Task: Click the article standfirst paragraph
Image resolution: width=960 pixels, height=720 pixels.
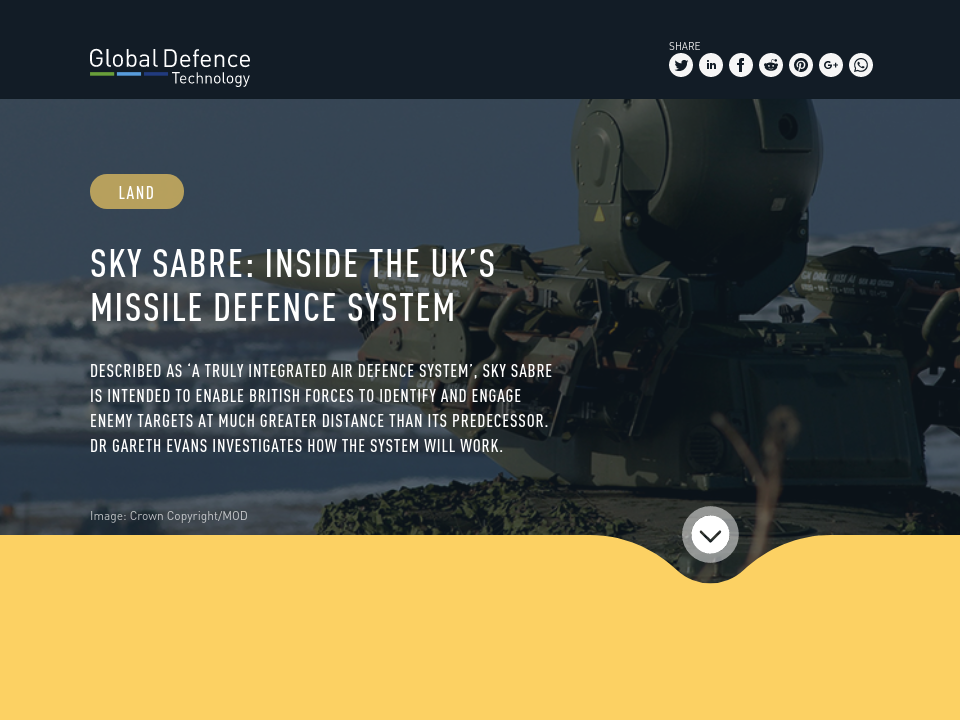Action: 321,408
